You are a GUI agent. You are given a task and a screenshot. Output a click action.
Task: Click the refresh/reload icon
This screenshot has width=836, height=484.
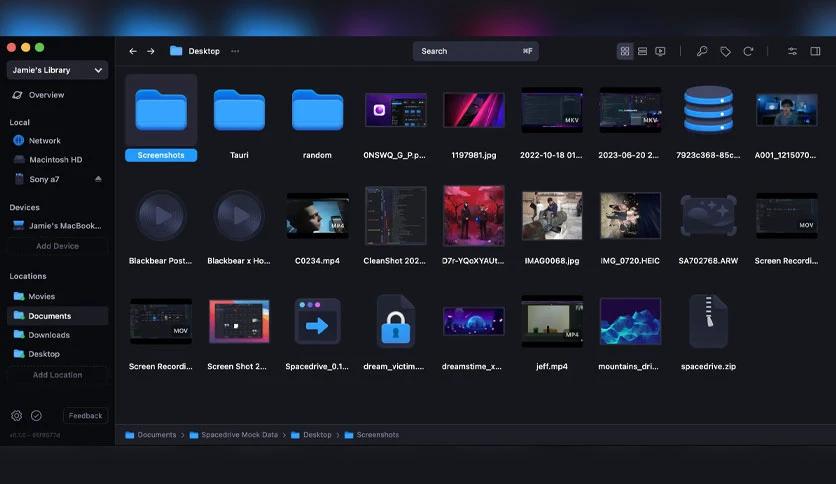[748, 51]
